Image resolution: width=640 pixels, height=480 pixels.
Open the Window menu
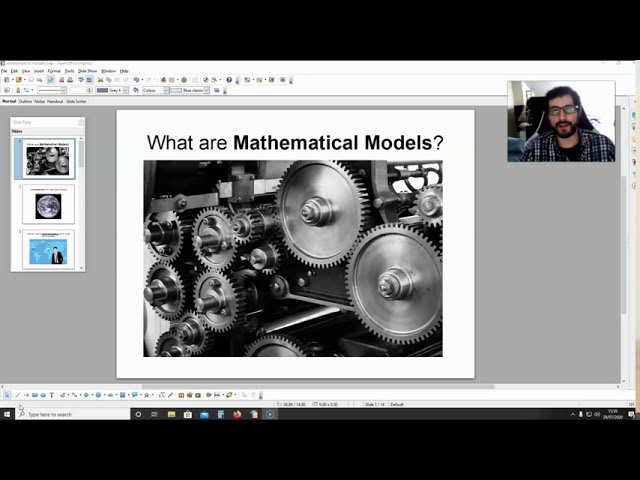pos(108,71)
